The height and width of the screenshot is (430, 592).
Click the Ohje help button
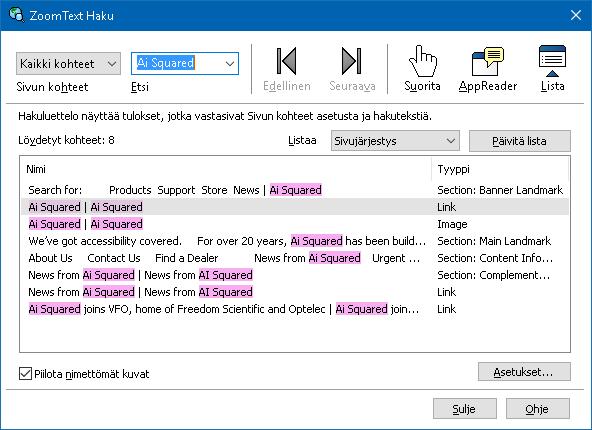[538, 409]
